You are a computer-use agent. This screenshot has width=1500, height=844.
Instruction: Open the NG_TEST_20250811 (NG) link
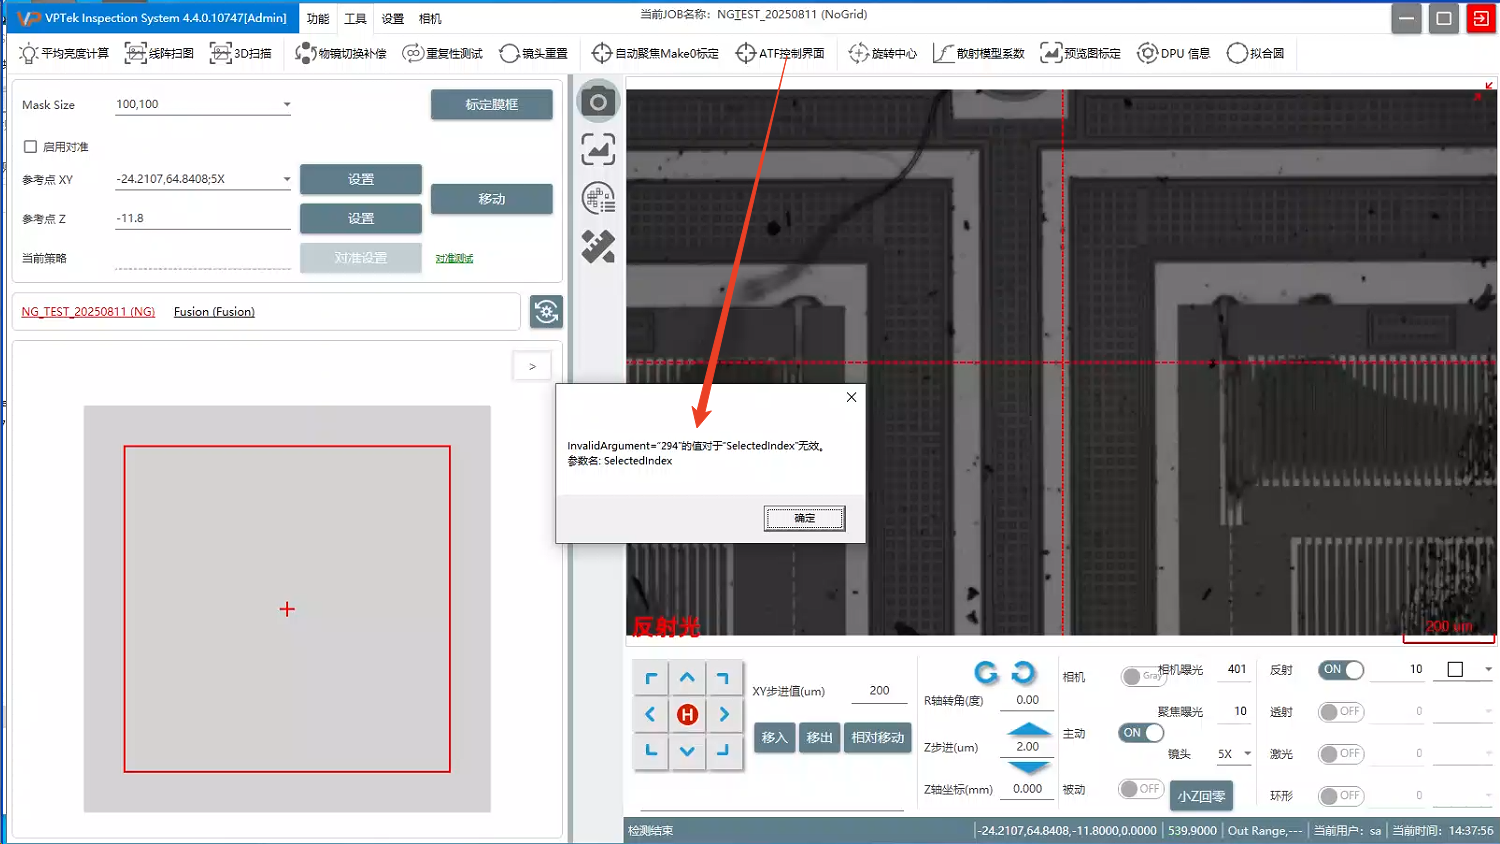tap(88, 312)
